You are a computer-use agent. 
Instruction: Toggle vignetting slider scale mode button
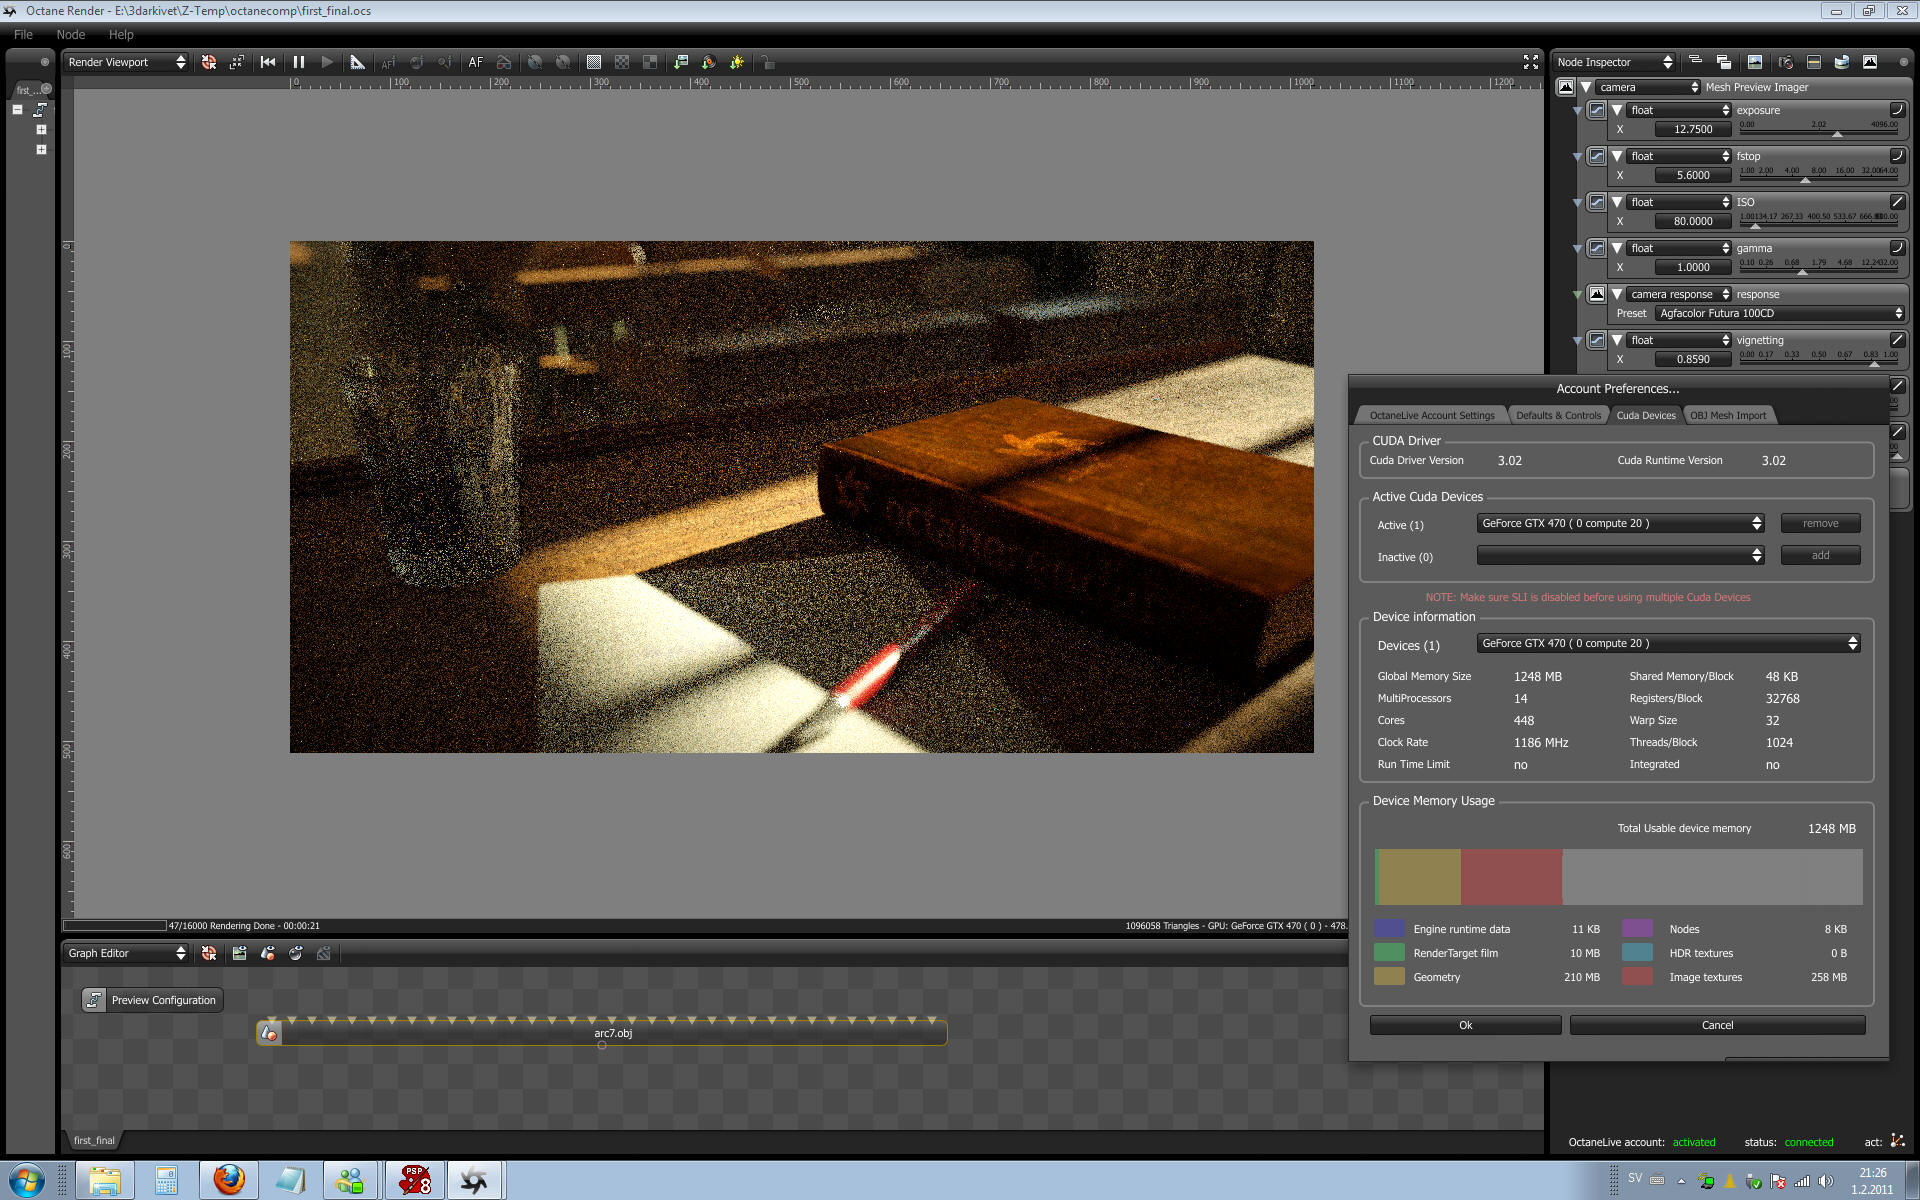[1897, 340]
